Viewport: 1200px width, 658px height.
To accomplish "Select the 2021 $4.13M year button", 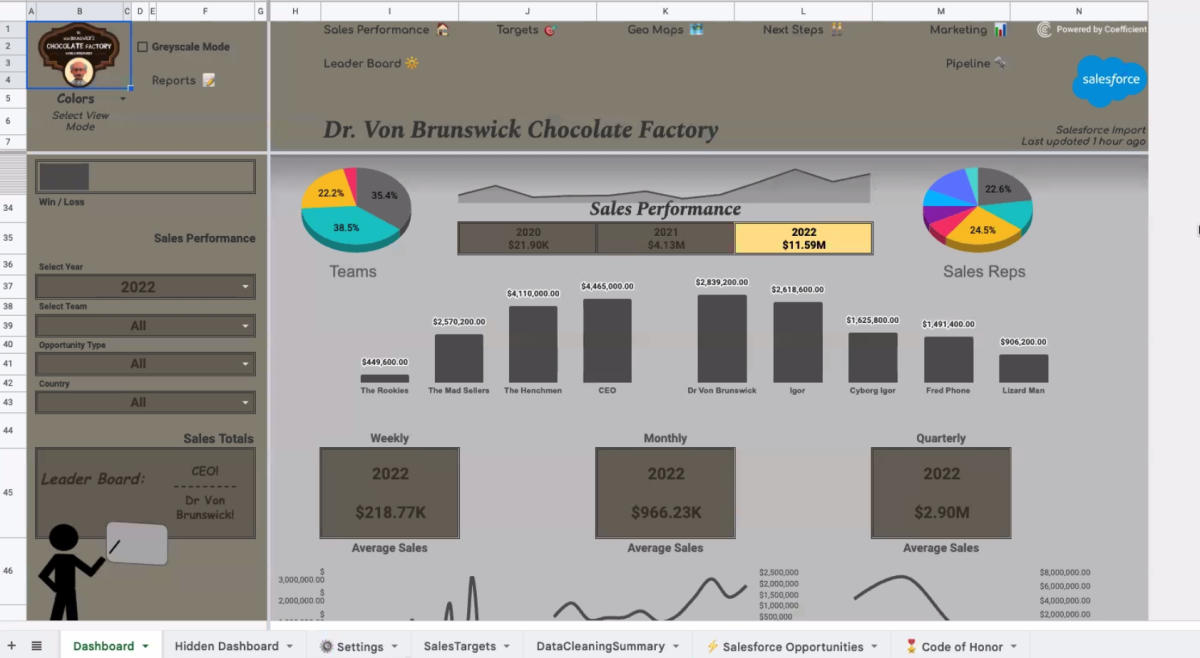I will 665,238.
